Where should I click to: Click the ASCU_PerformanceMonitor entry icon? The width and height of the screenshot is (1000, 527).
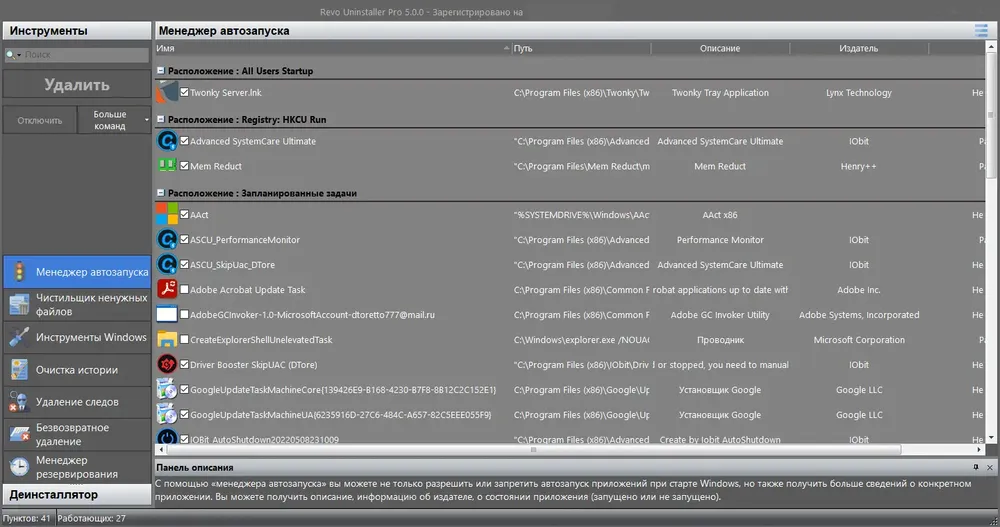(167, 239)
